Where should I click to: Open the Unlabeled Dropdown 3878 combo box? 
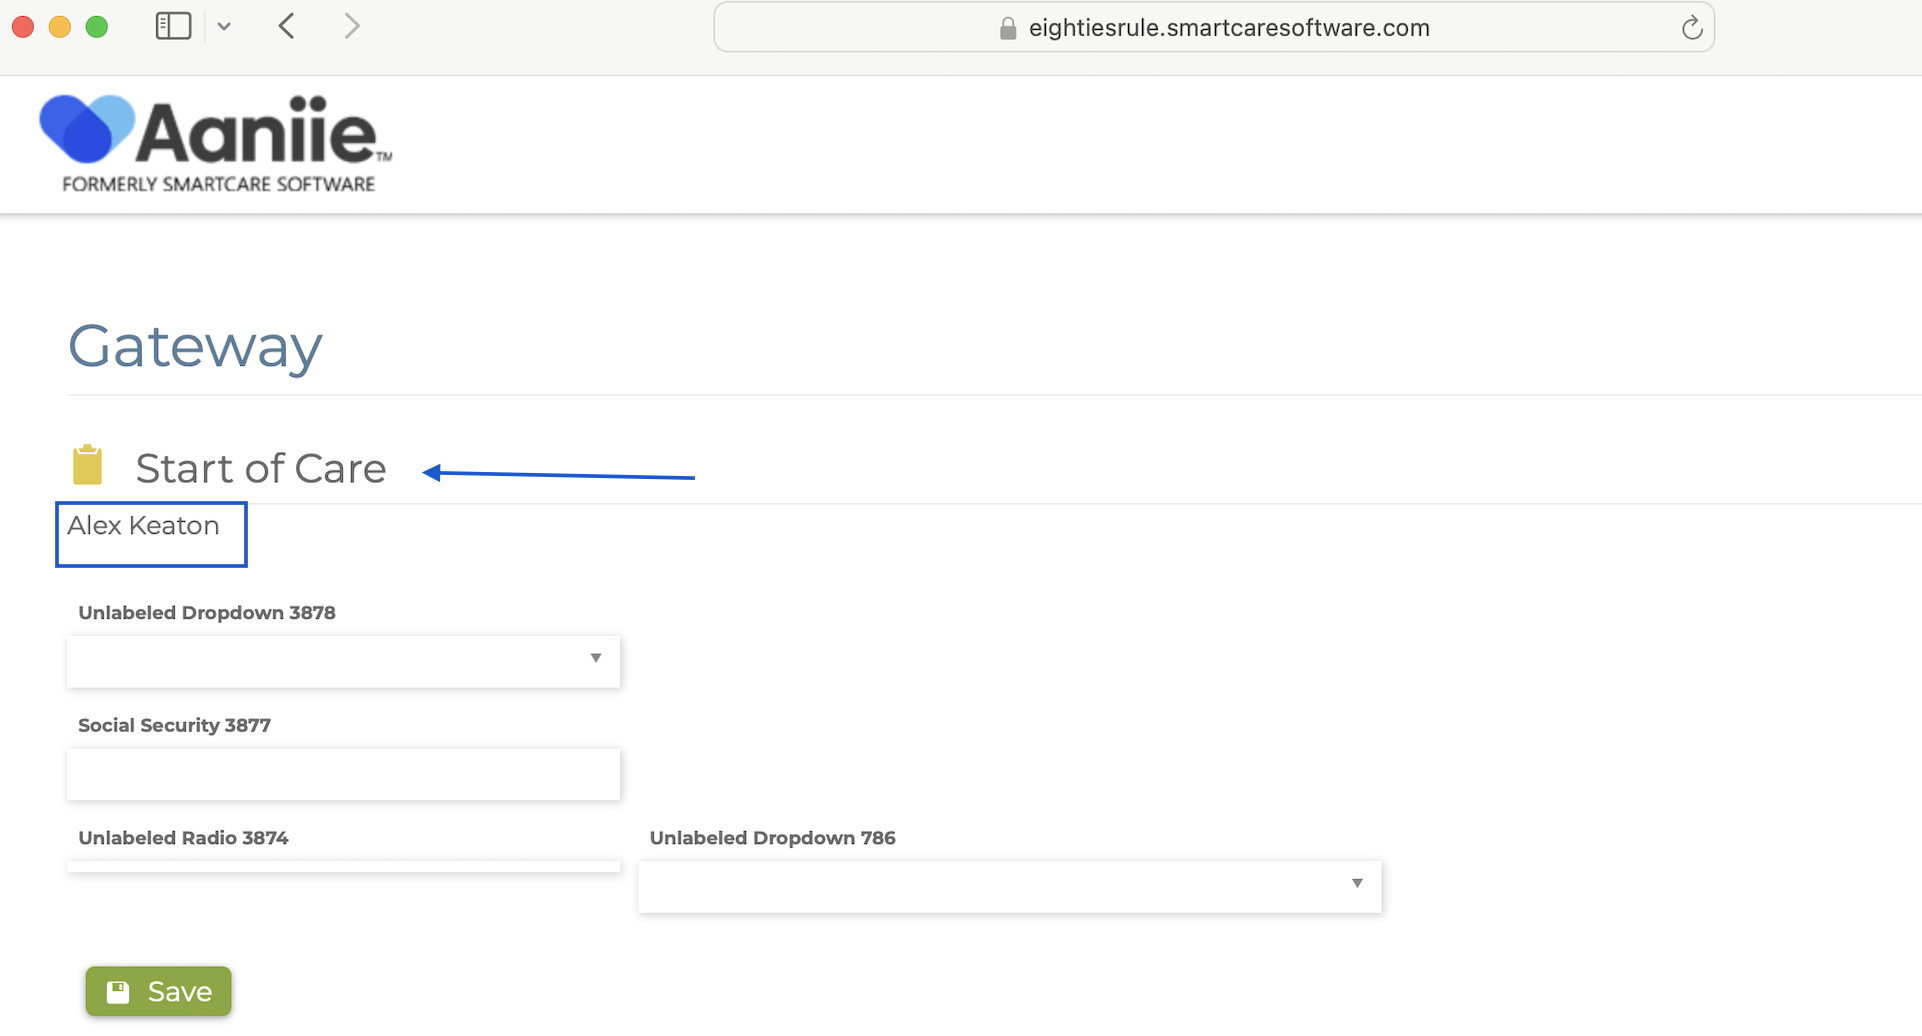(x=343, y=661)
